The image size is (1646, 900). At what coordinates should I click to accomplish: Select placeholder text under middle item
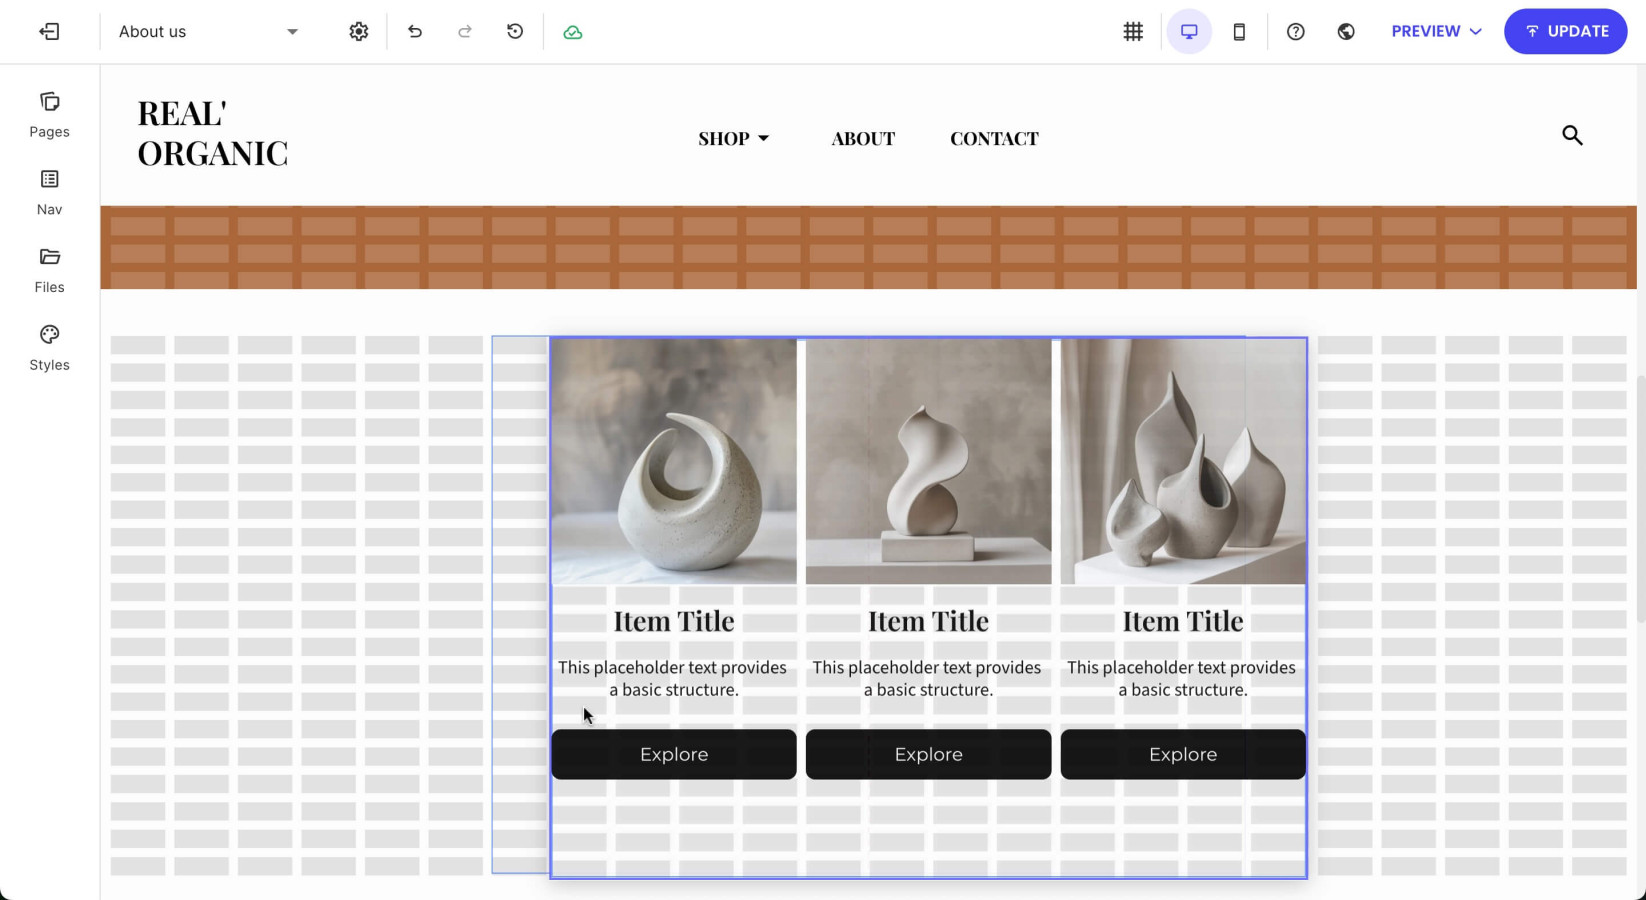pos(927,678)
